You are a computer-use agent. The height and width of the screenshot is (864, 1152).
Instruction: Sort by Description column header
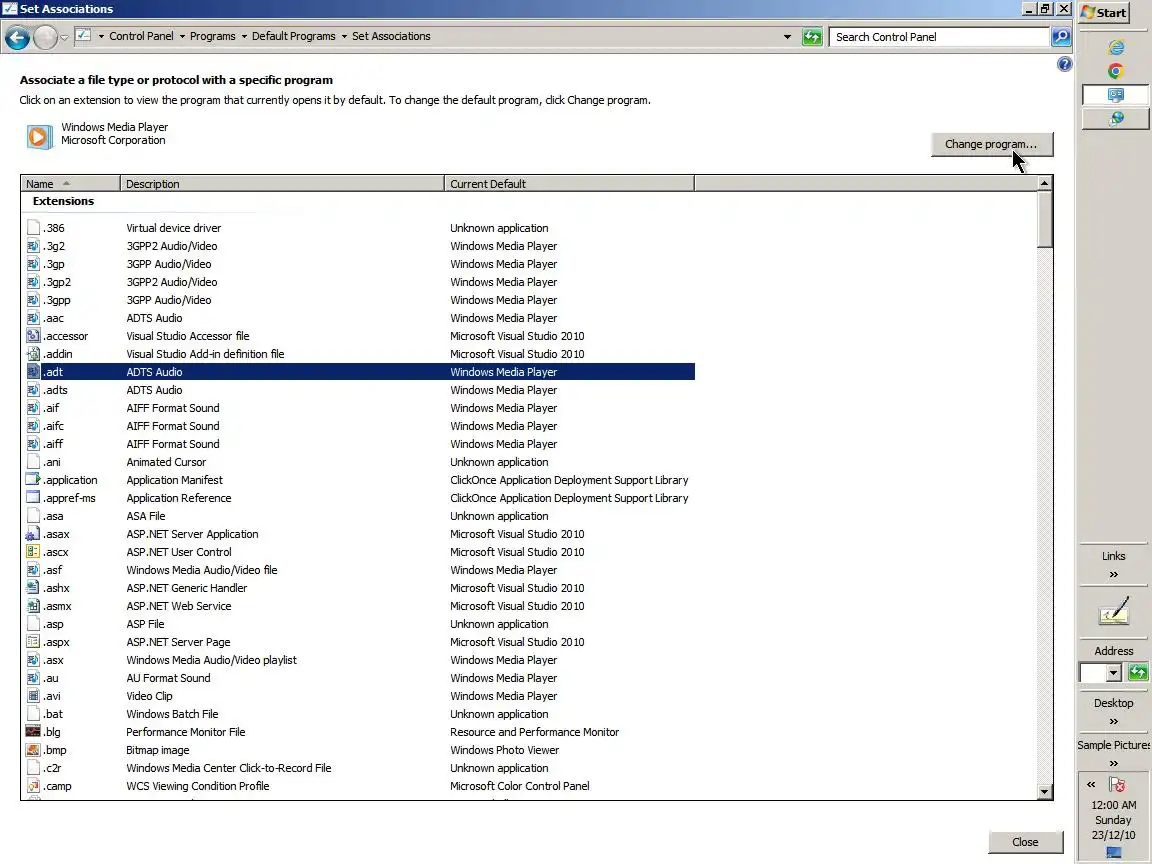pyautogui.click(x=282, y=184)
